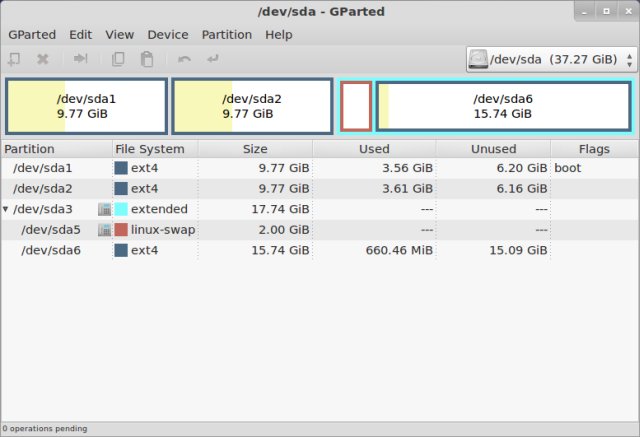Click the key icon beside /dev/sda5
Image resolution: width=640 pixels, height=437 pixels.
pyautogui.click(x=104, y=230)
